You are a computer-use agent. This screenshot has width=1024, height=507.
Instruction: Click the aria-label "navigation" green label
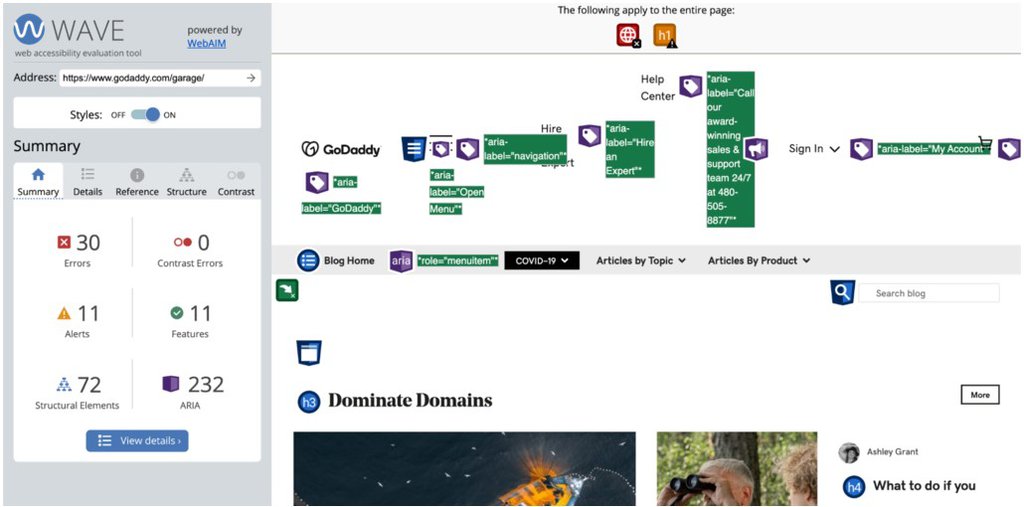pos(525,149)
